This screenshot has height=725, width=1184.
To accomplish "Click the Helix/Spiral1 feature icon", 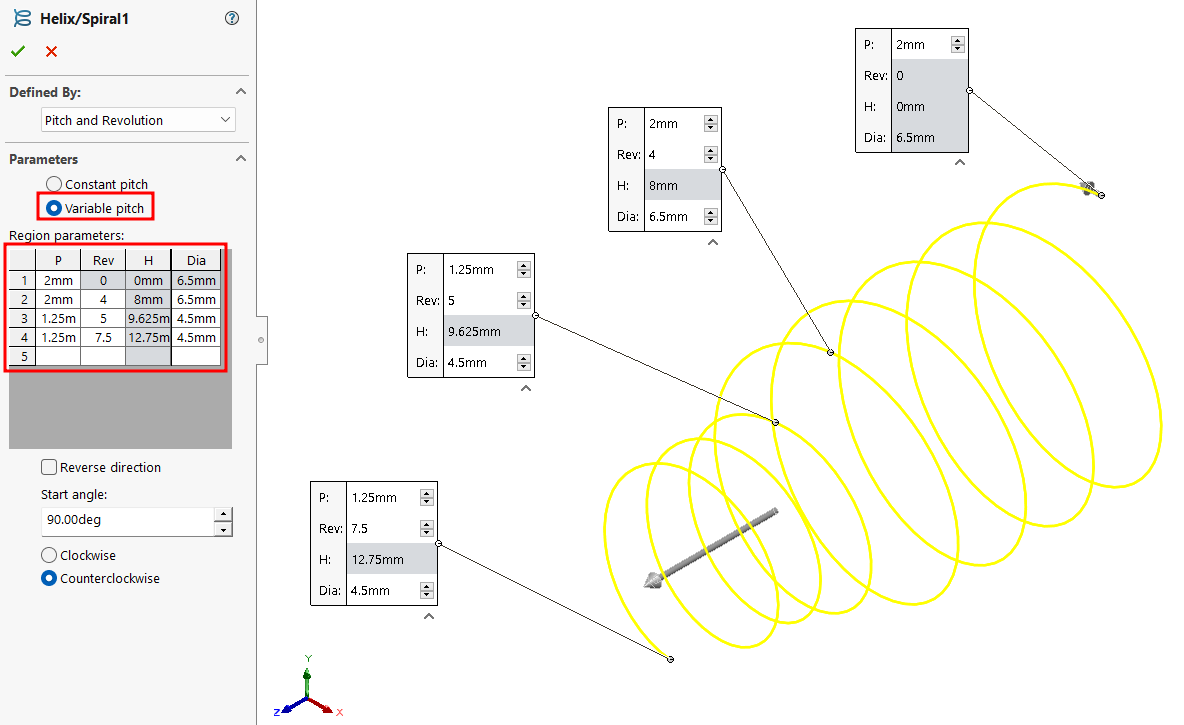I will [x=21, y=18].
